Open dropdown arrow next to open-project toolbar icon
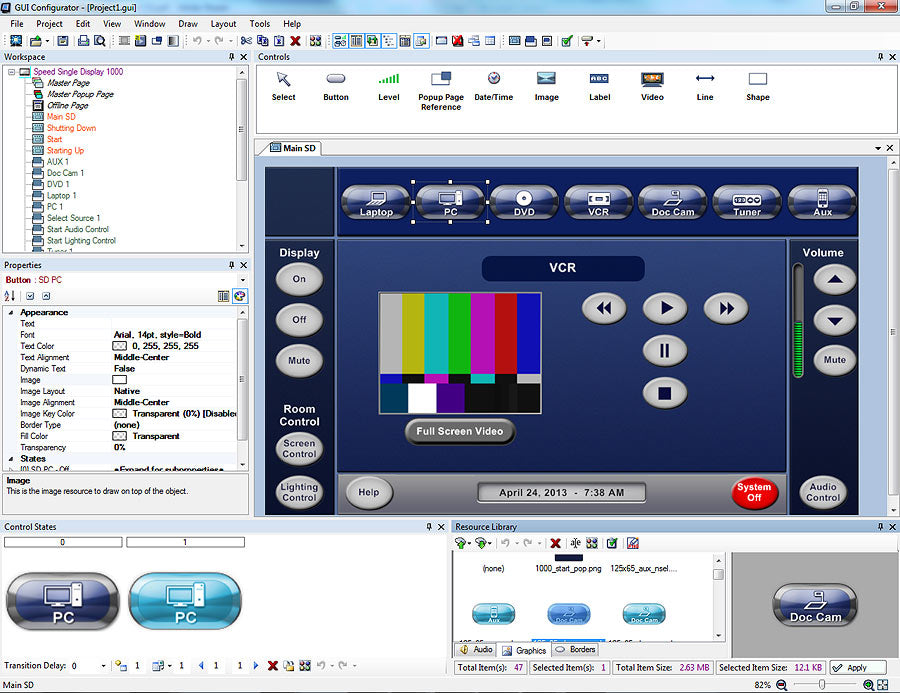900x693 pixels. click(47, 41)
